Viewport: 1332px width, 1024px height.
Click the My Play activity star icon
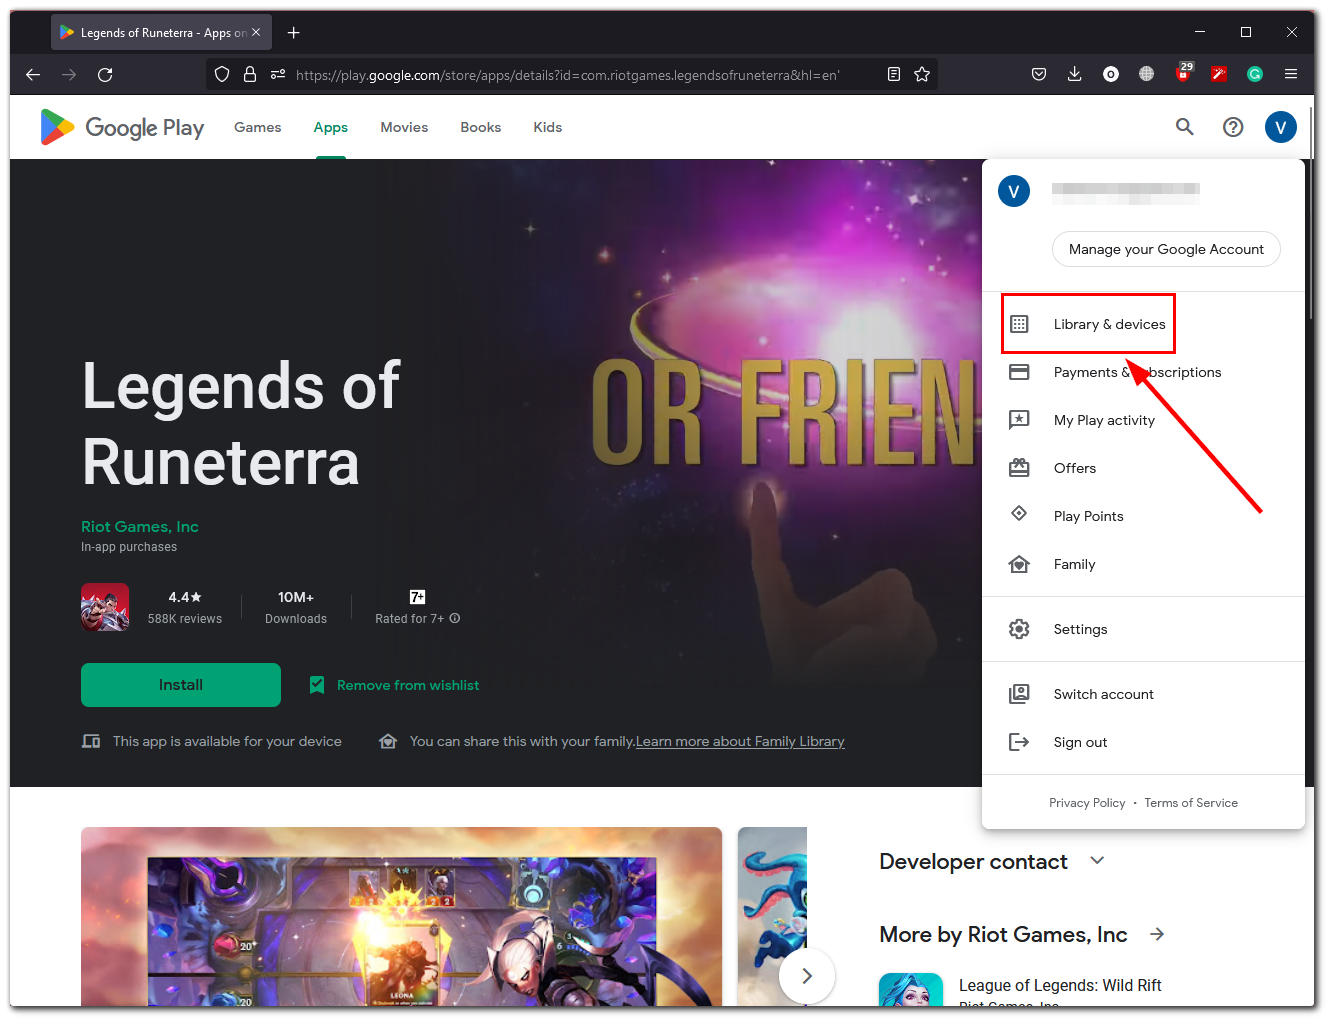tap(1019, 420)
